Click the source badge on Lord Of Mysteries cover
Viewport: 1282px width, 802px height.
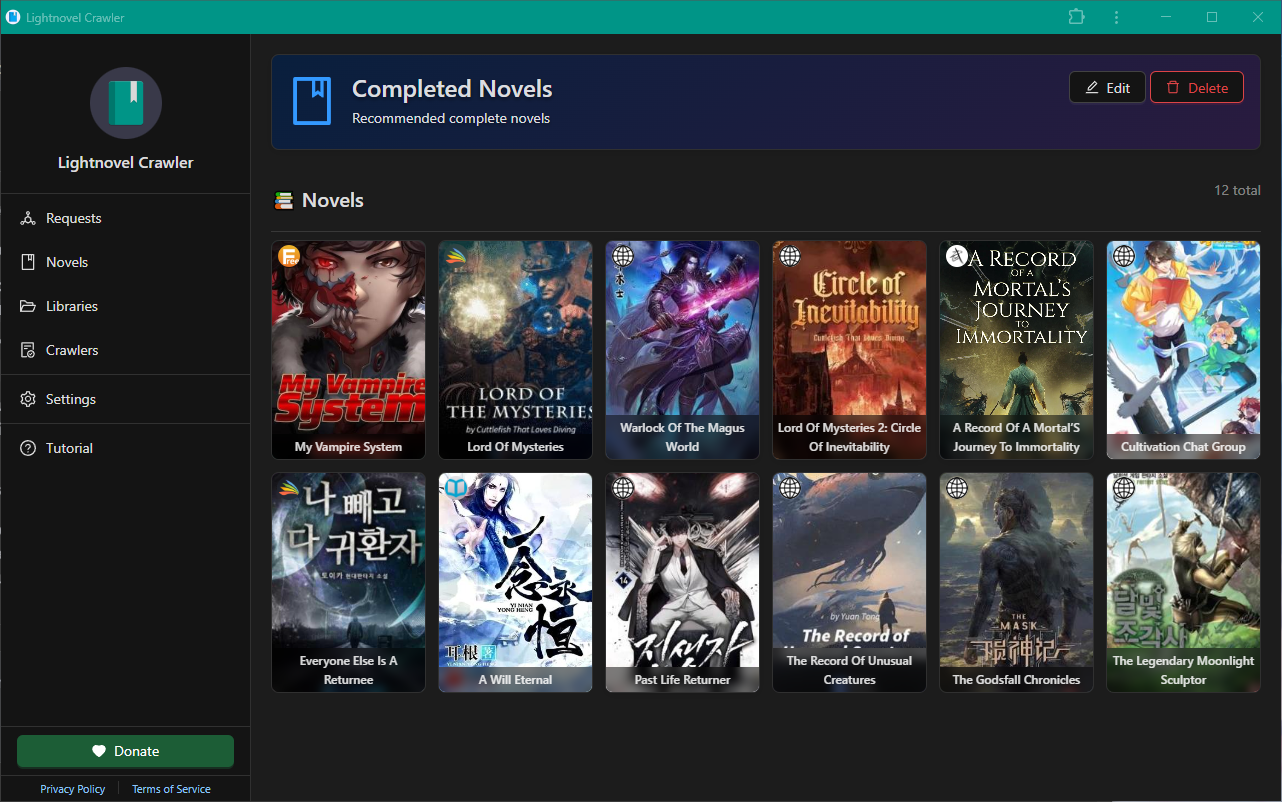click(456, 256)
